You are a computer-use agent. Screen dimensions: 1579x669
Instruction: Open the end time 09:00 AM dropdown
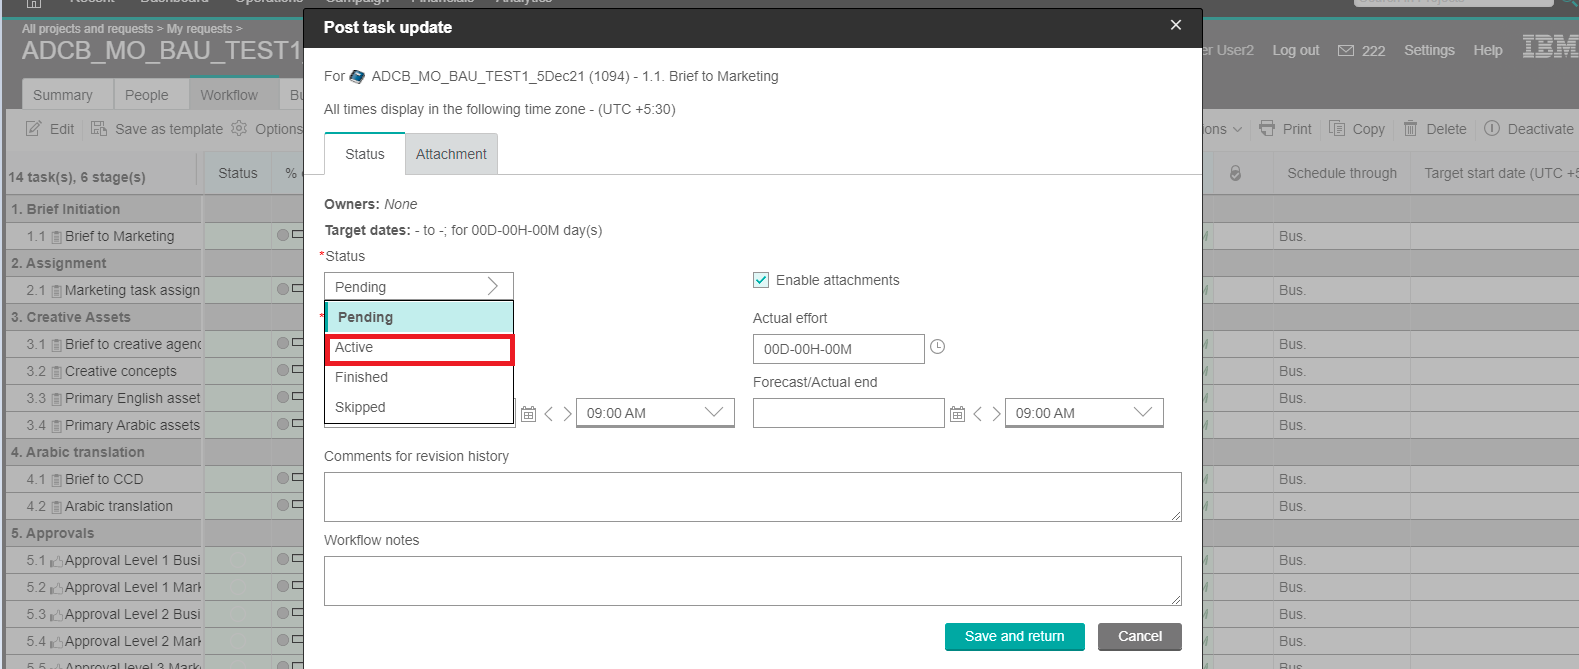point(1083,413)
